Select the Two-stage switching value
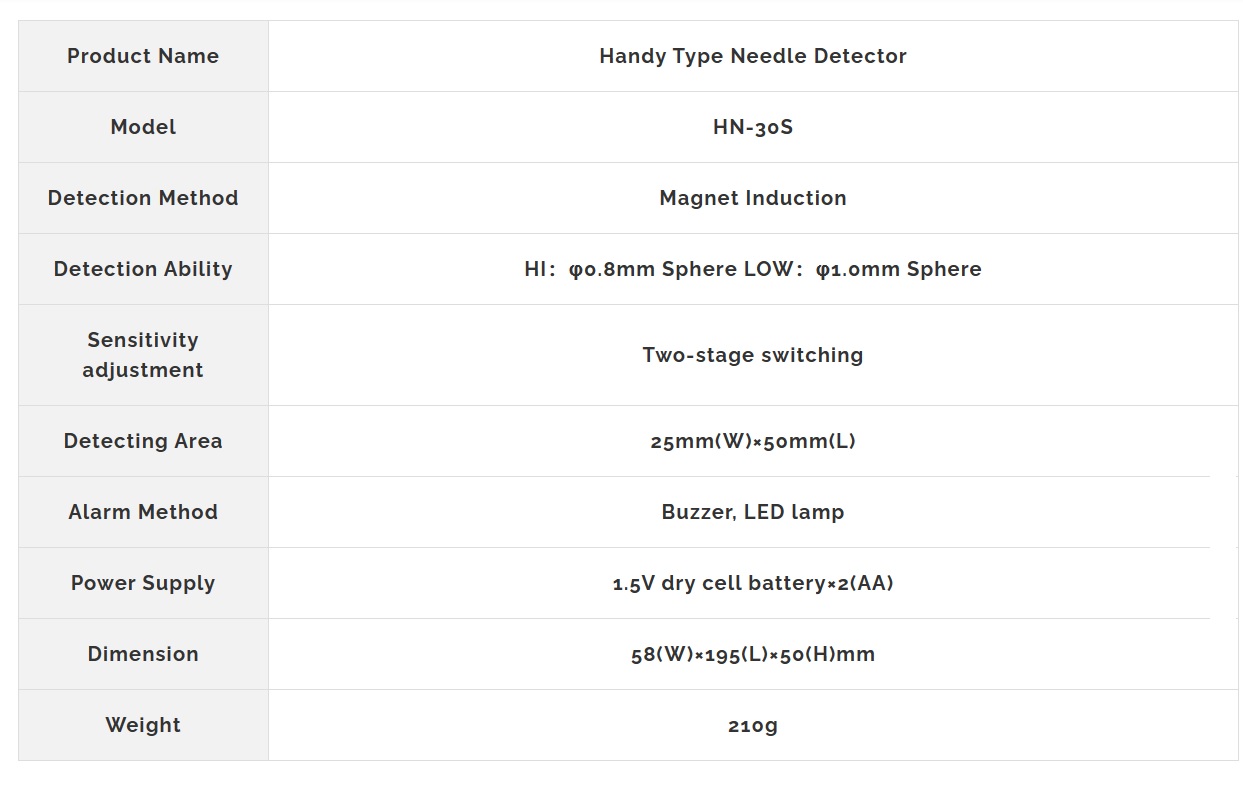 pos(753,355)
